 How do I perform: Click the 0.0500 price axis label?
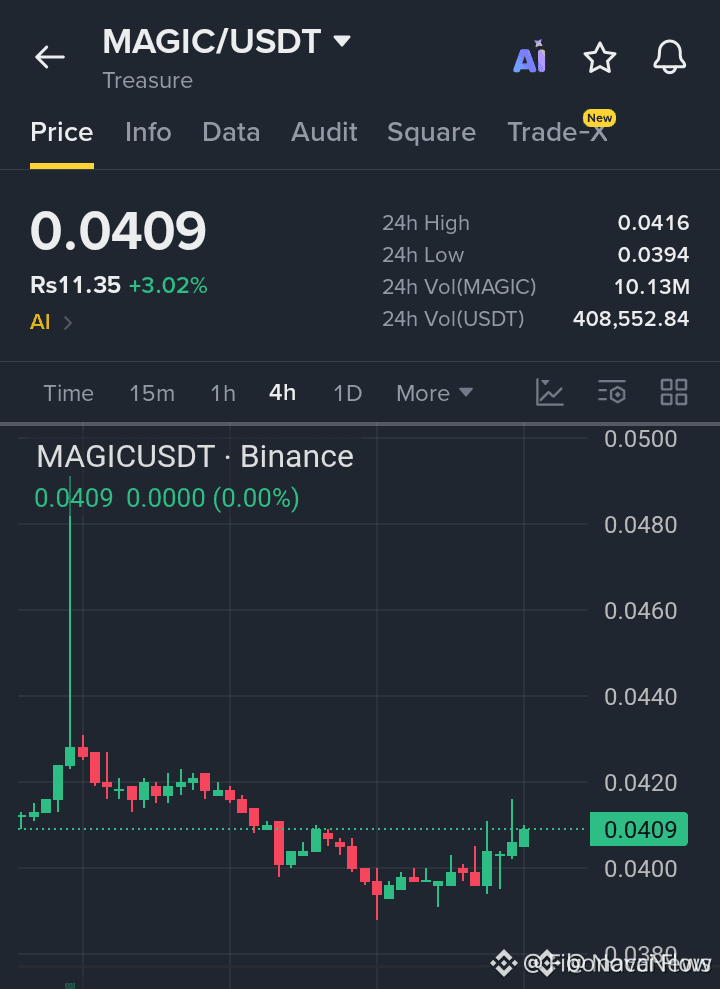[x=641, y=439]
